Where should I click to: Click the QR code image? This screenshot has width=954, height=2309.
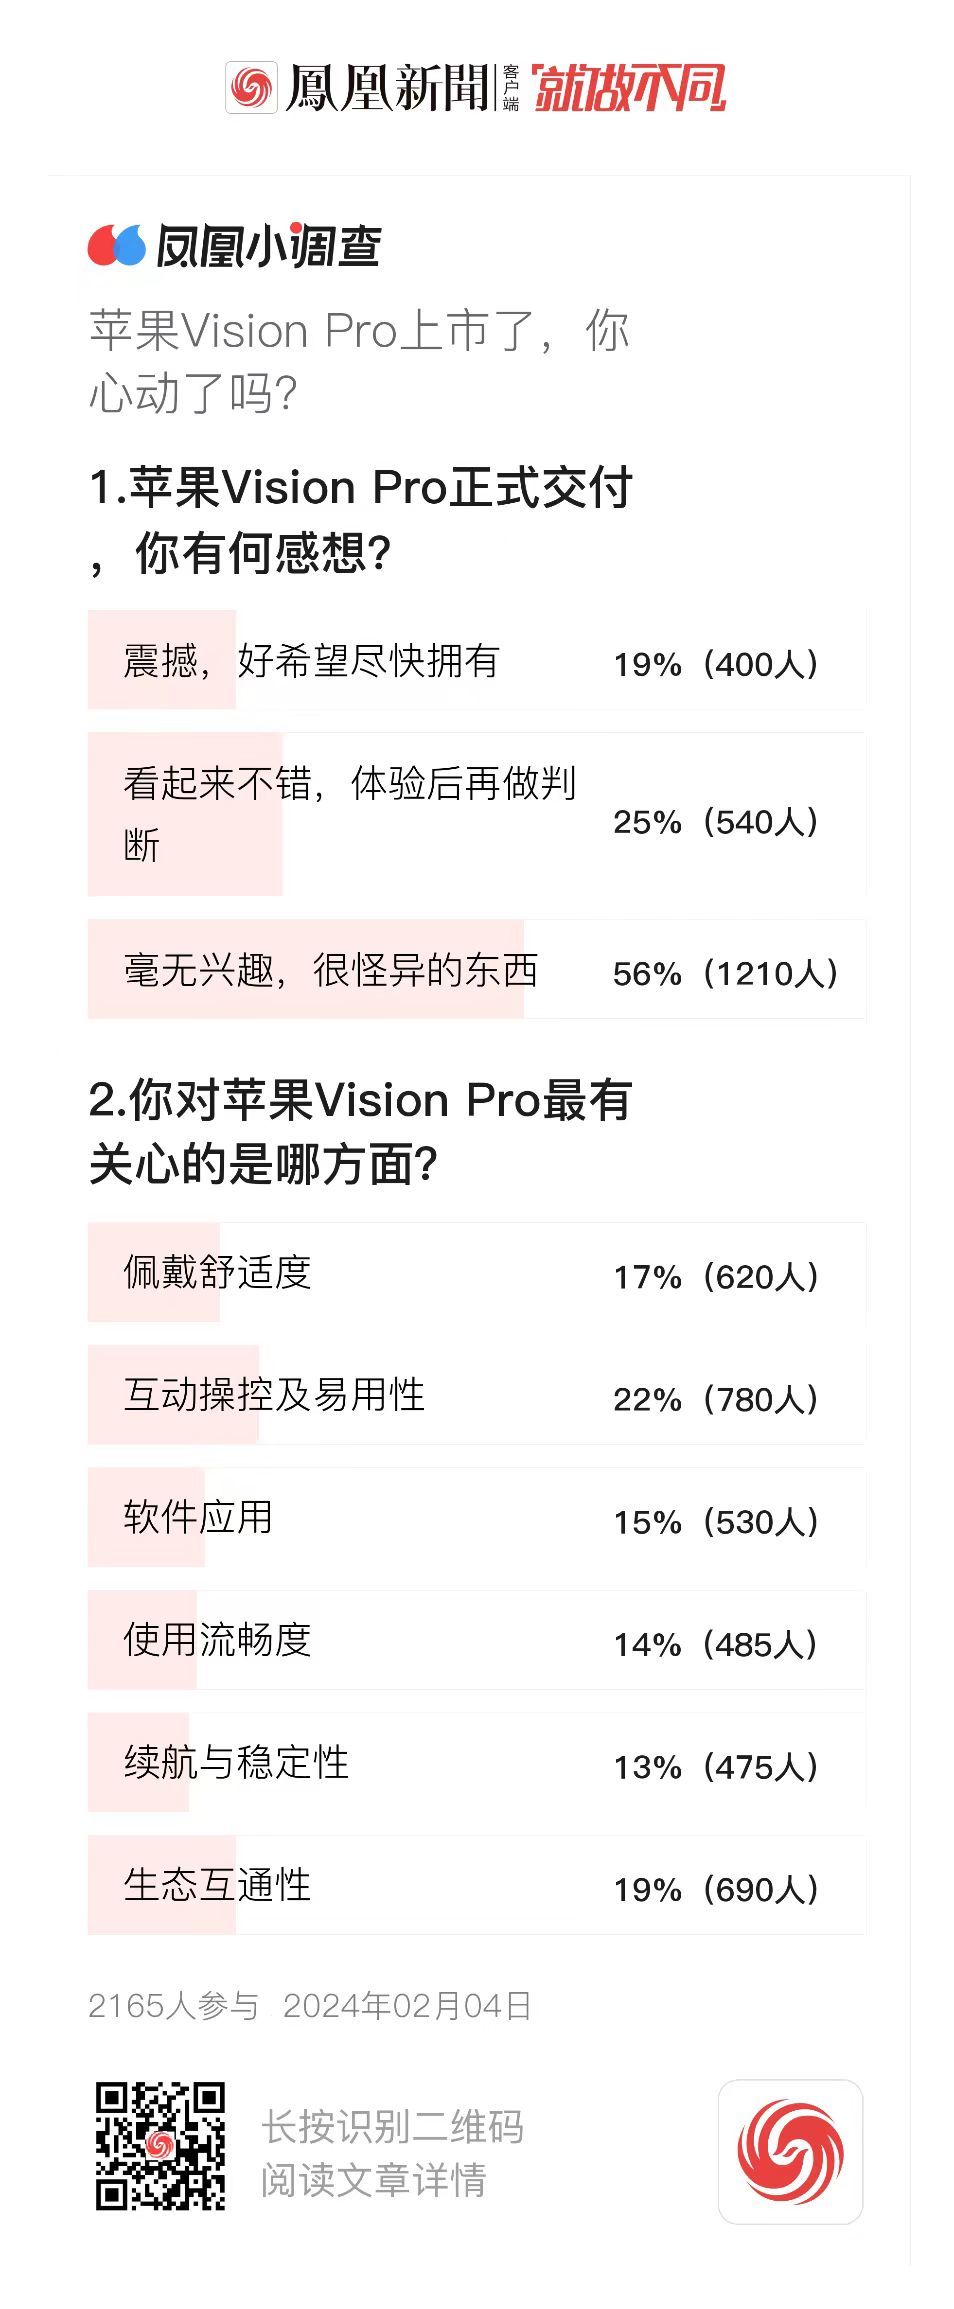(160, 2145)
